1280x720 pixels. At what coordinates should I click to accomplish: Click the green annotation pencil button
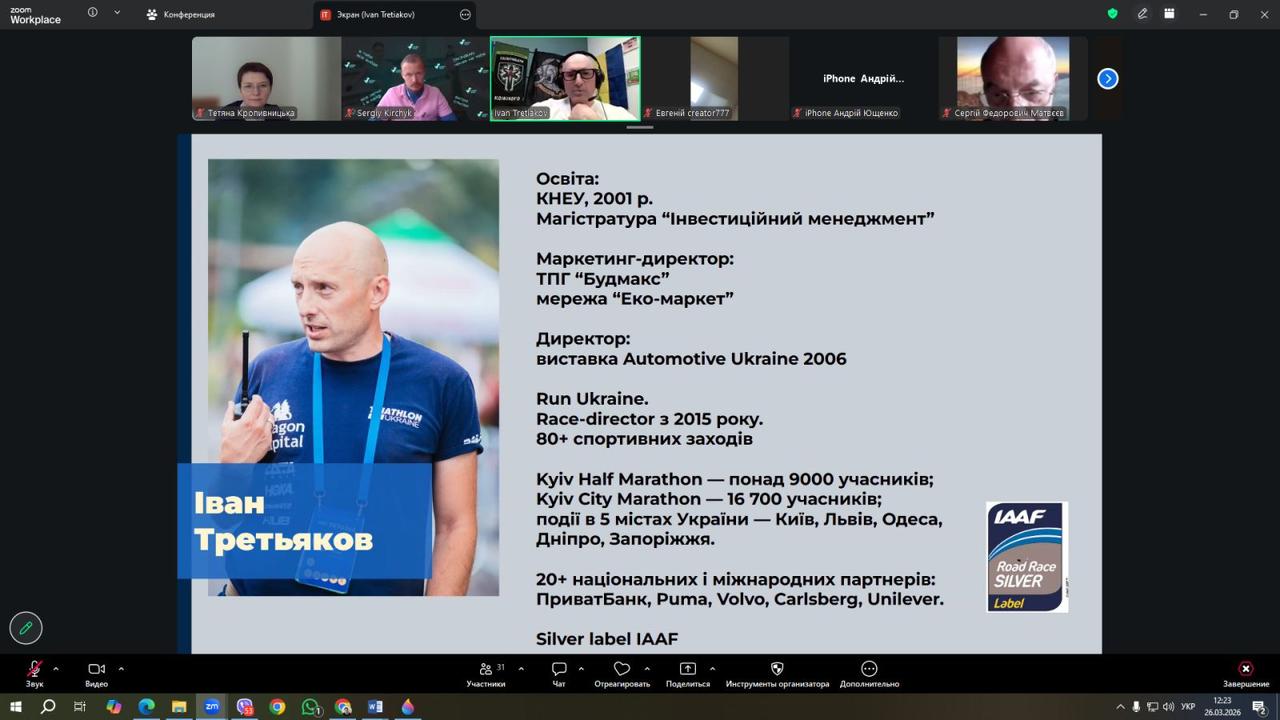point(26,628)
